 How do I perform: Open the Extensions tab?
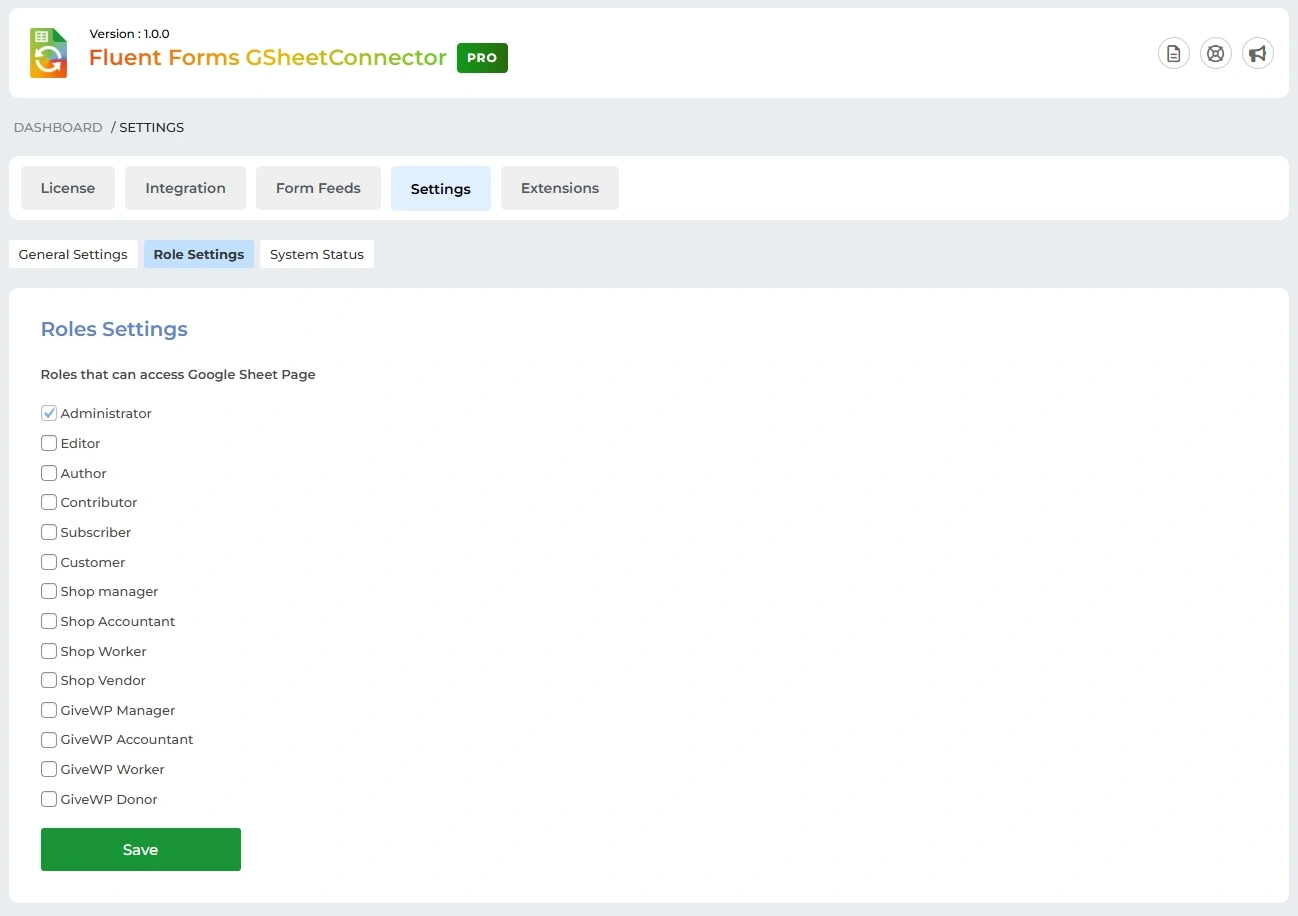point(559,188)
